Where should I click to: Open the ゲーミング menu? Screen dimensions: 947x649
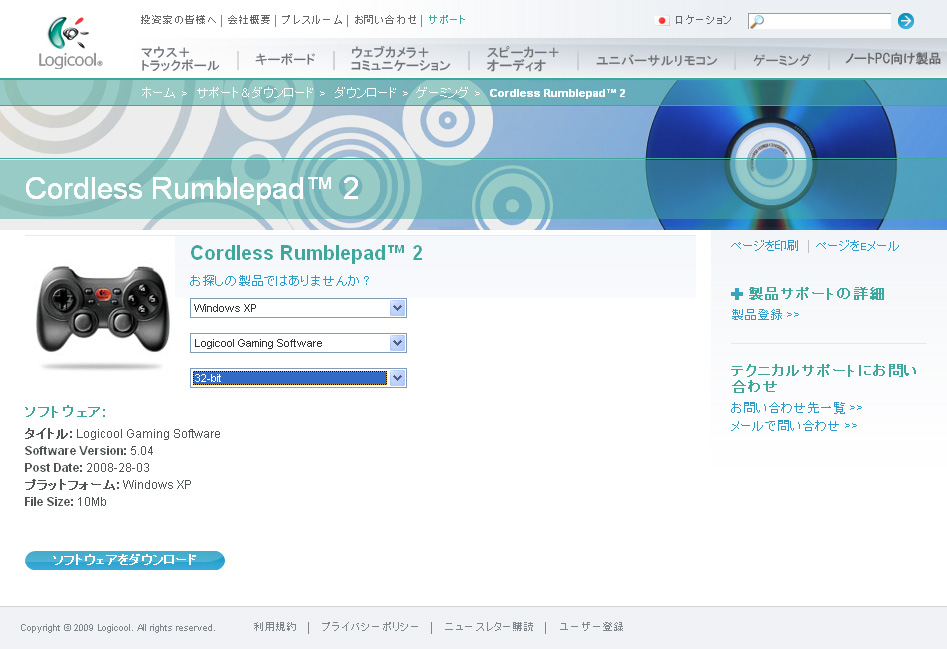pyautogui.click(x=782, y=60)
